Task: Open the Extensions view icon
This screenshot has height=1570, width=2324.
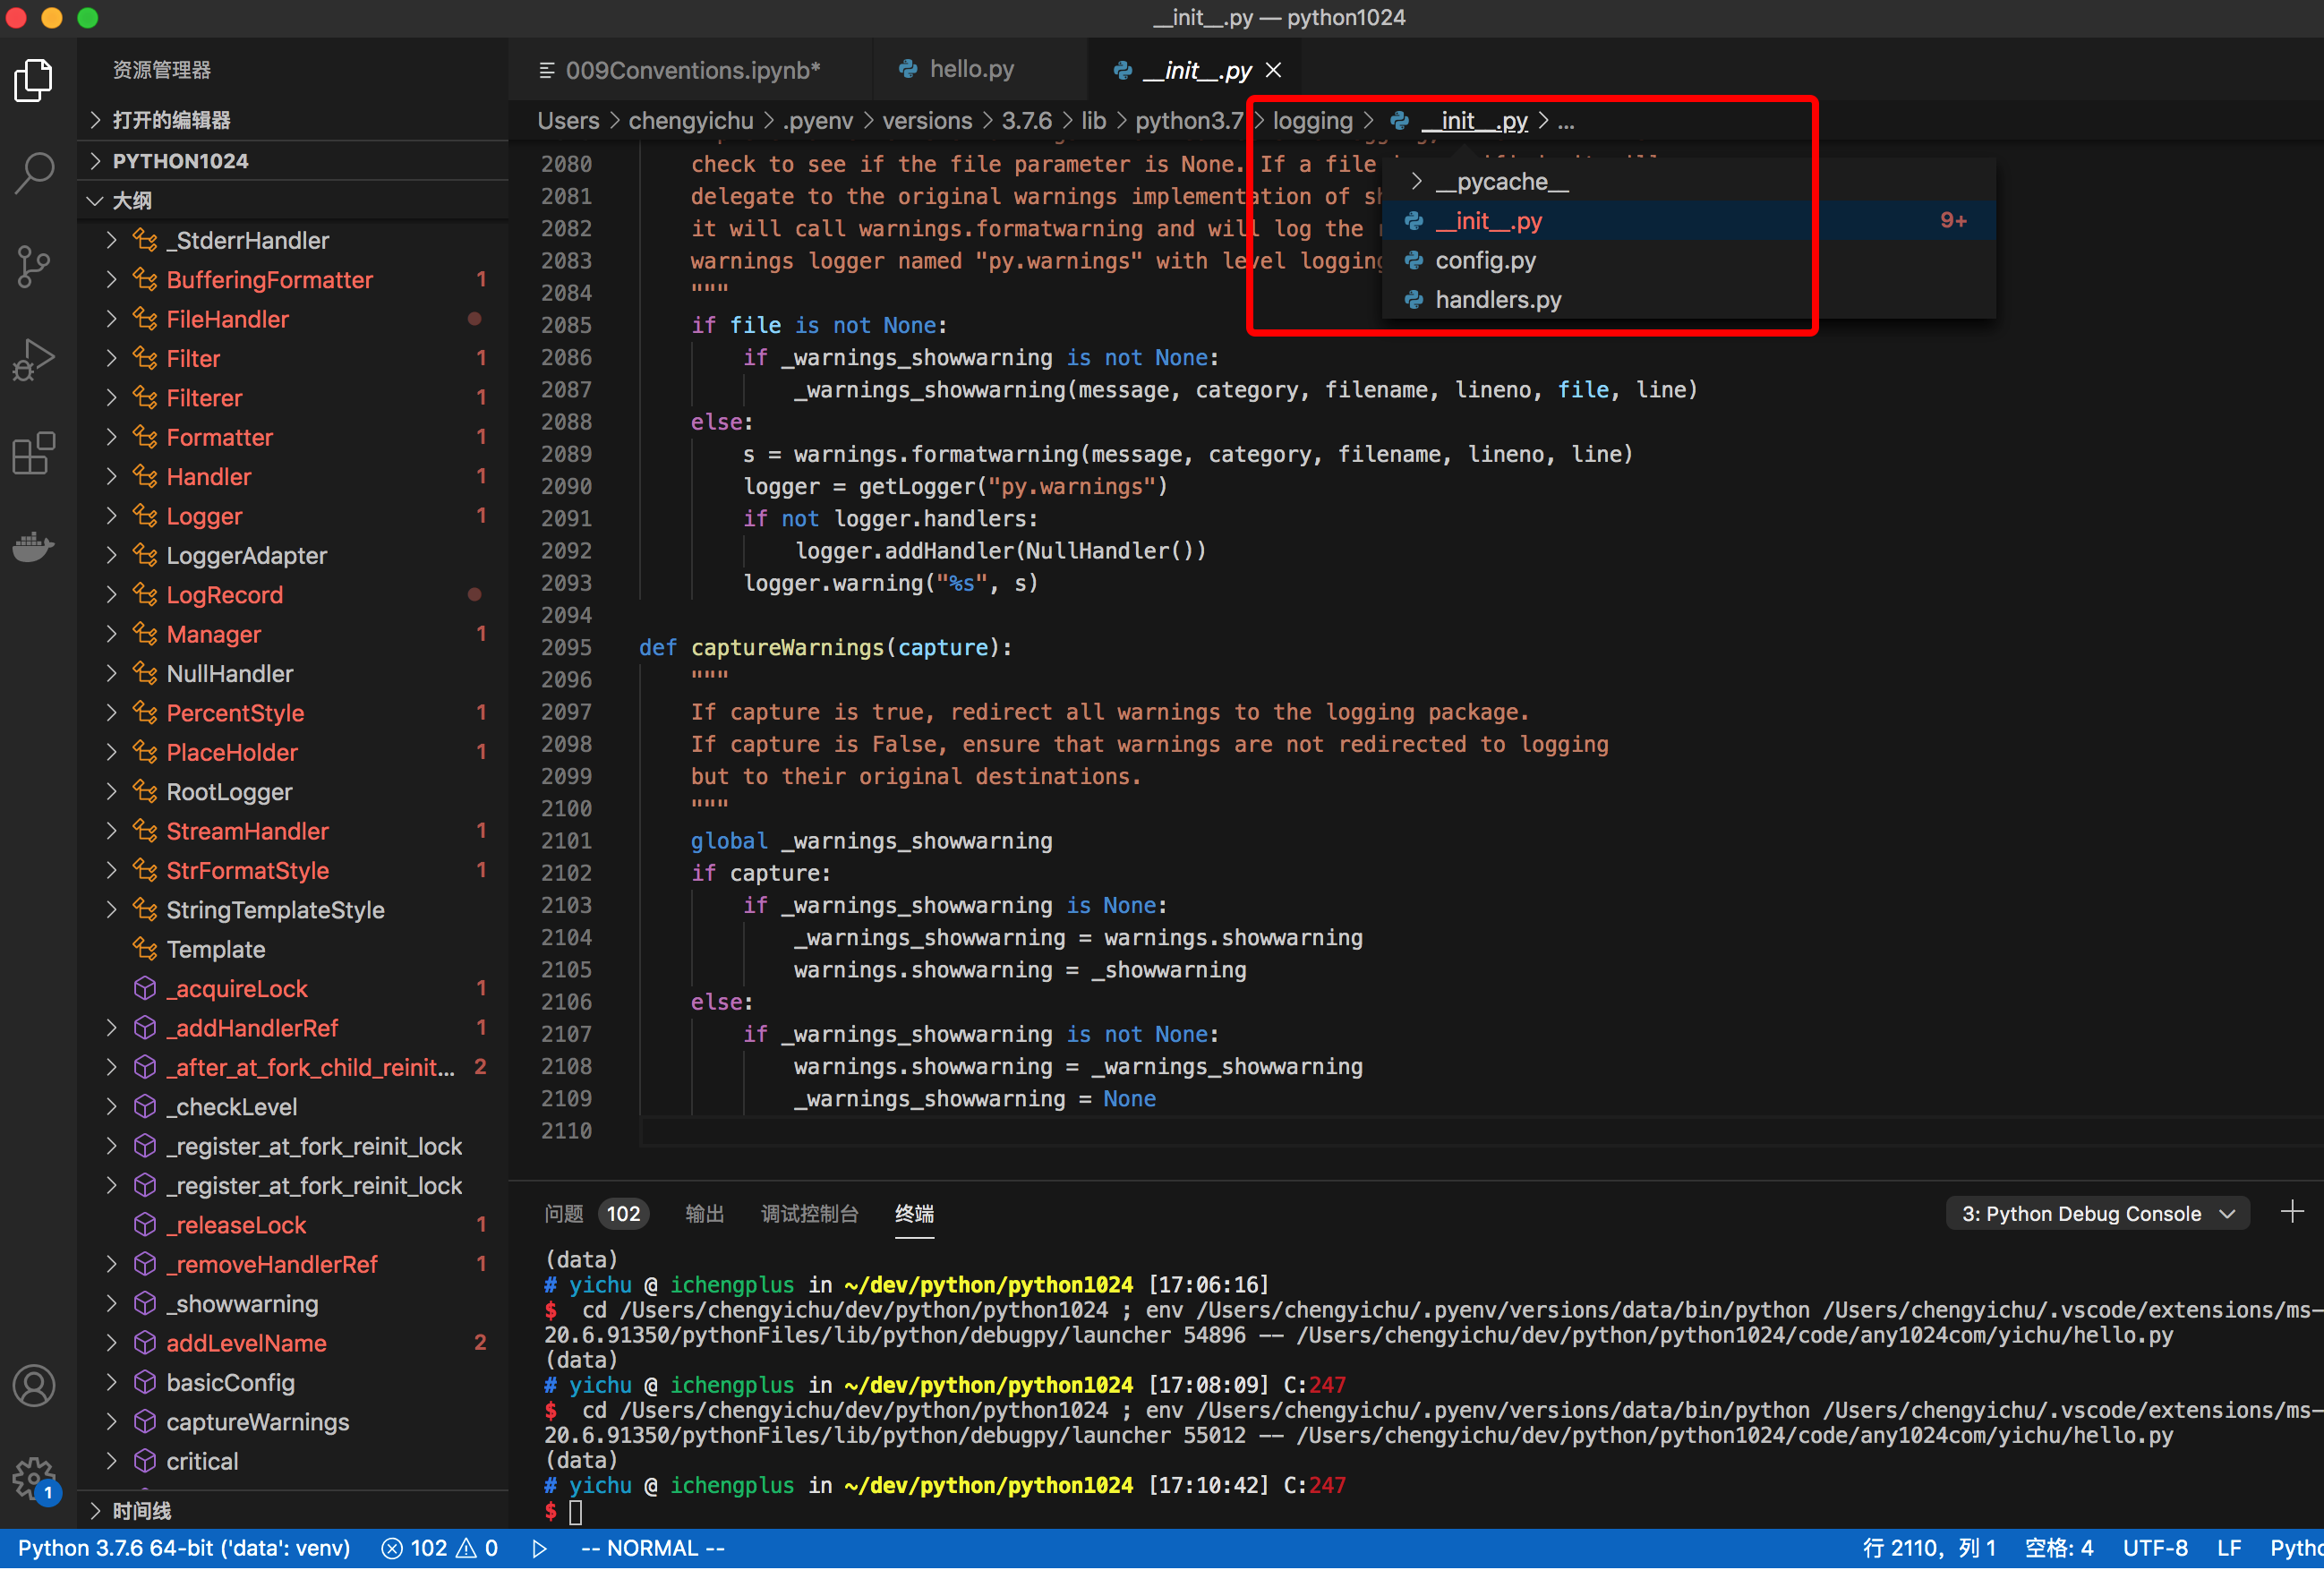Action: [34, 453]
